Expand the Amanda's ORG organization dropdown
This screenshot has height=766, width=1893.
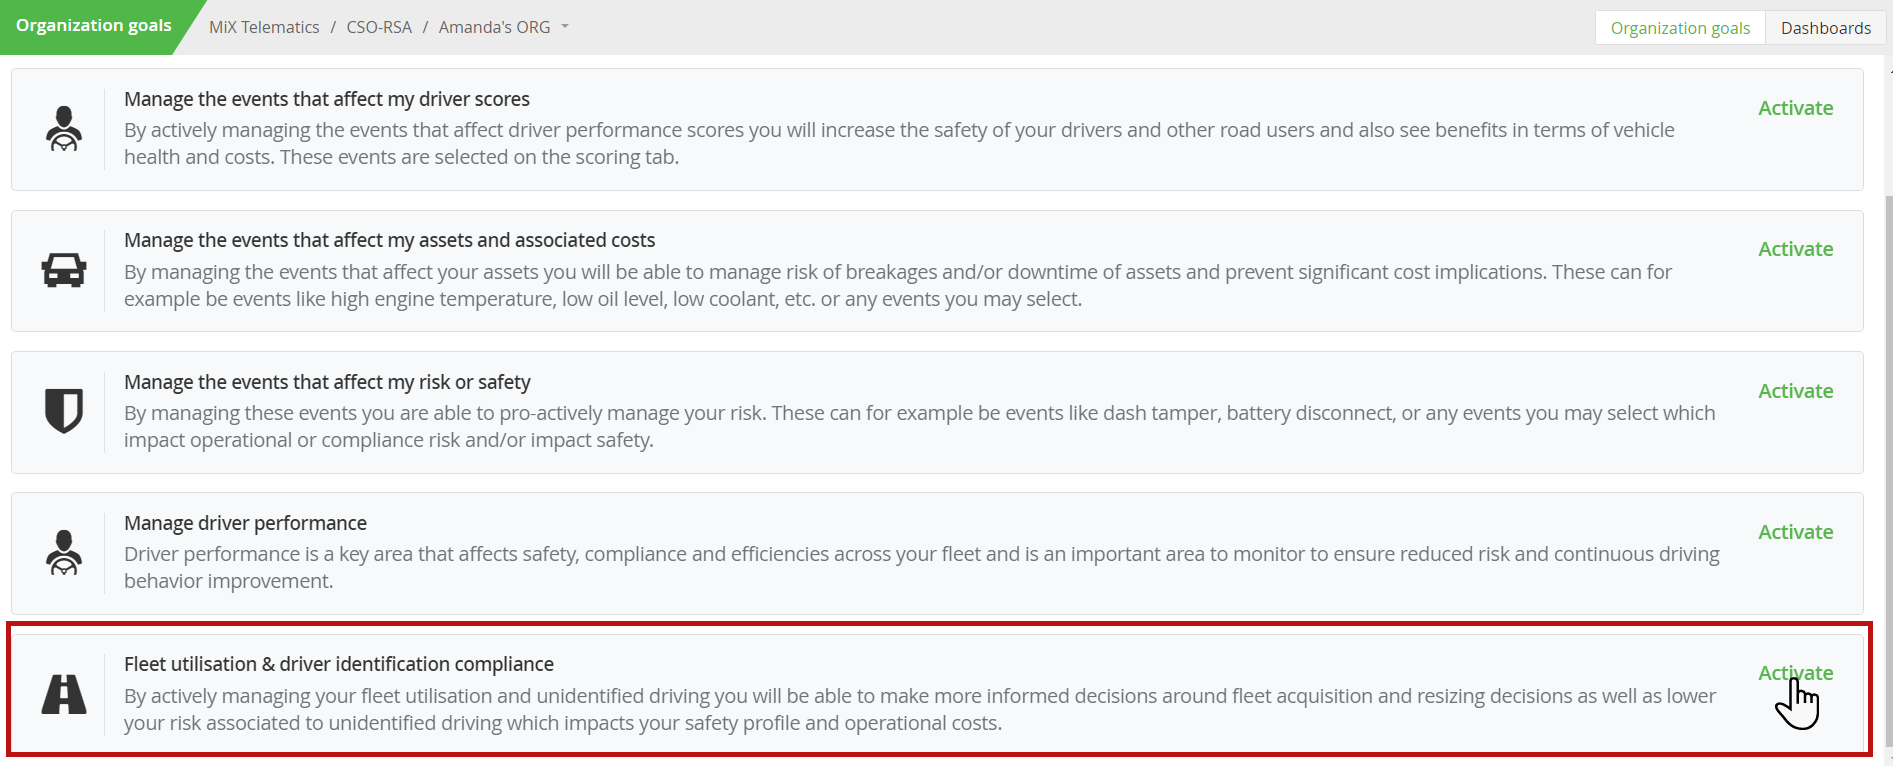(565, 27)
